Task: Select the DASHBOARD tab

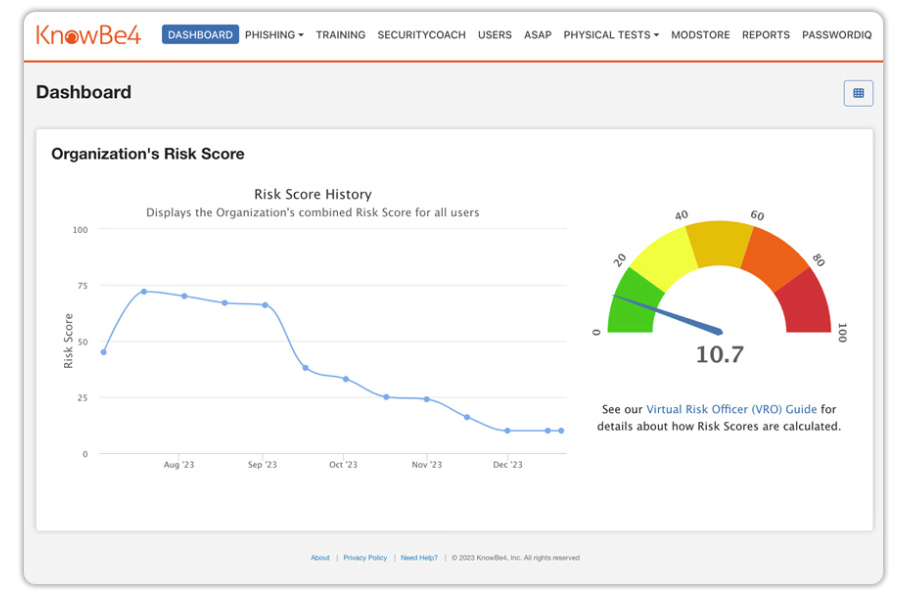Action: coord(200,34)
